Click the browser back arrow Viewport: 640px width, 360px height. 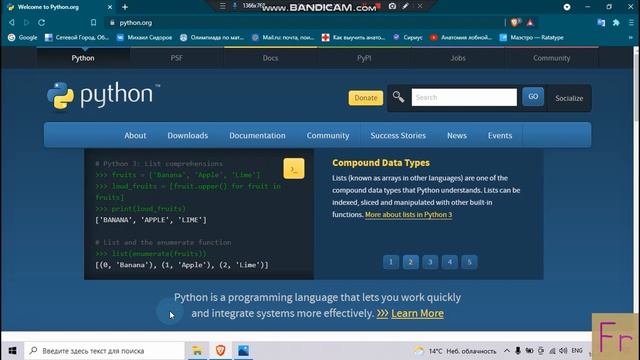coord(12,22)
